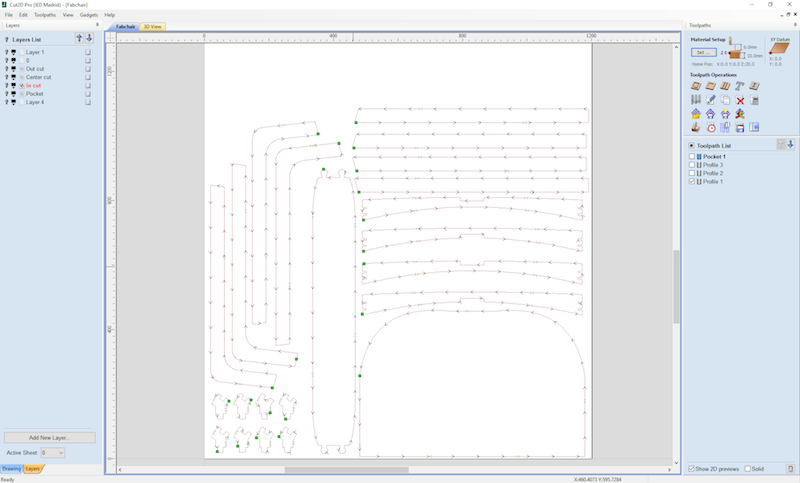Open color dropdown for In cut layer
This screenshot has width=800, height=483.
click(x=14, y=86)
